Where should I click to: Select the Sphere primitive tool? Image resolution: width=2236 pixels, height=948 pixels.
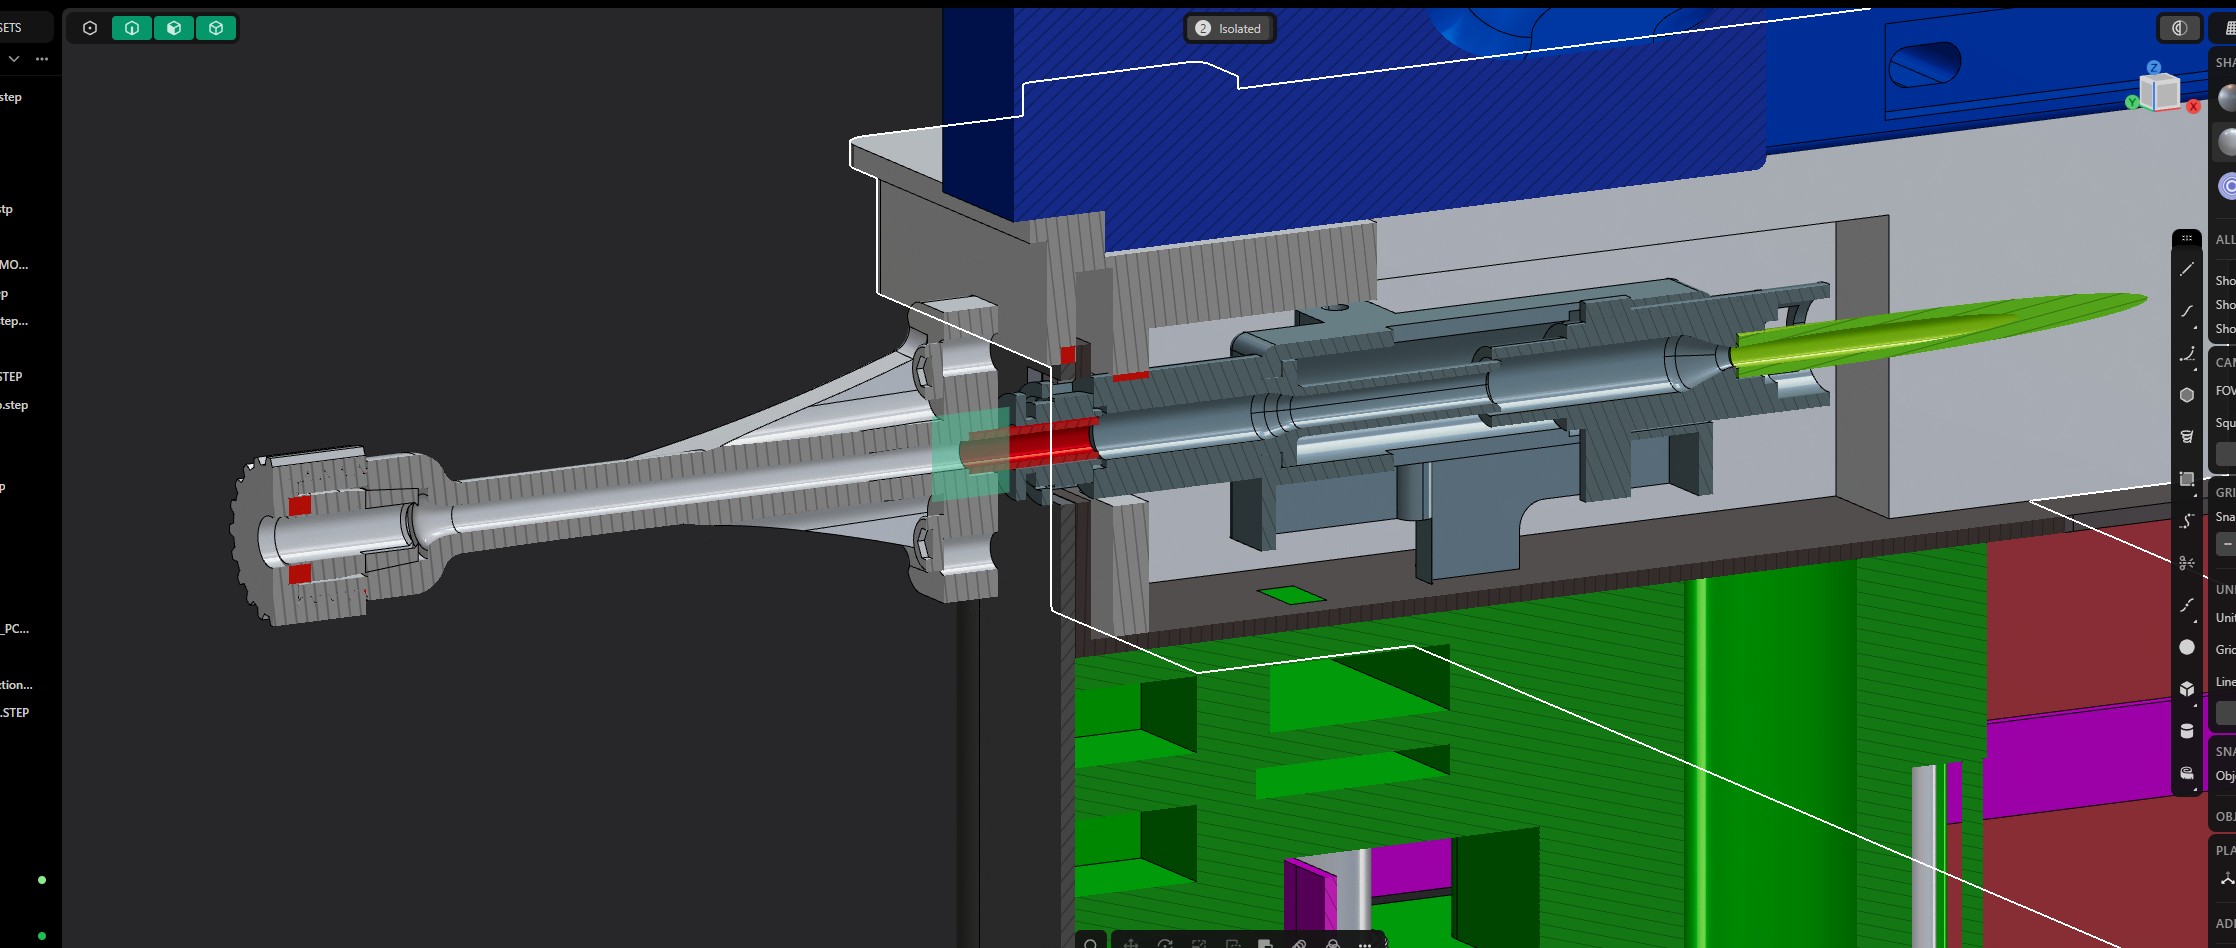2187,647
